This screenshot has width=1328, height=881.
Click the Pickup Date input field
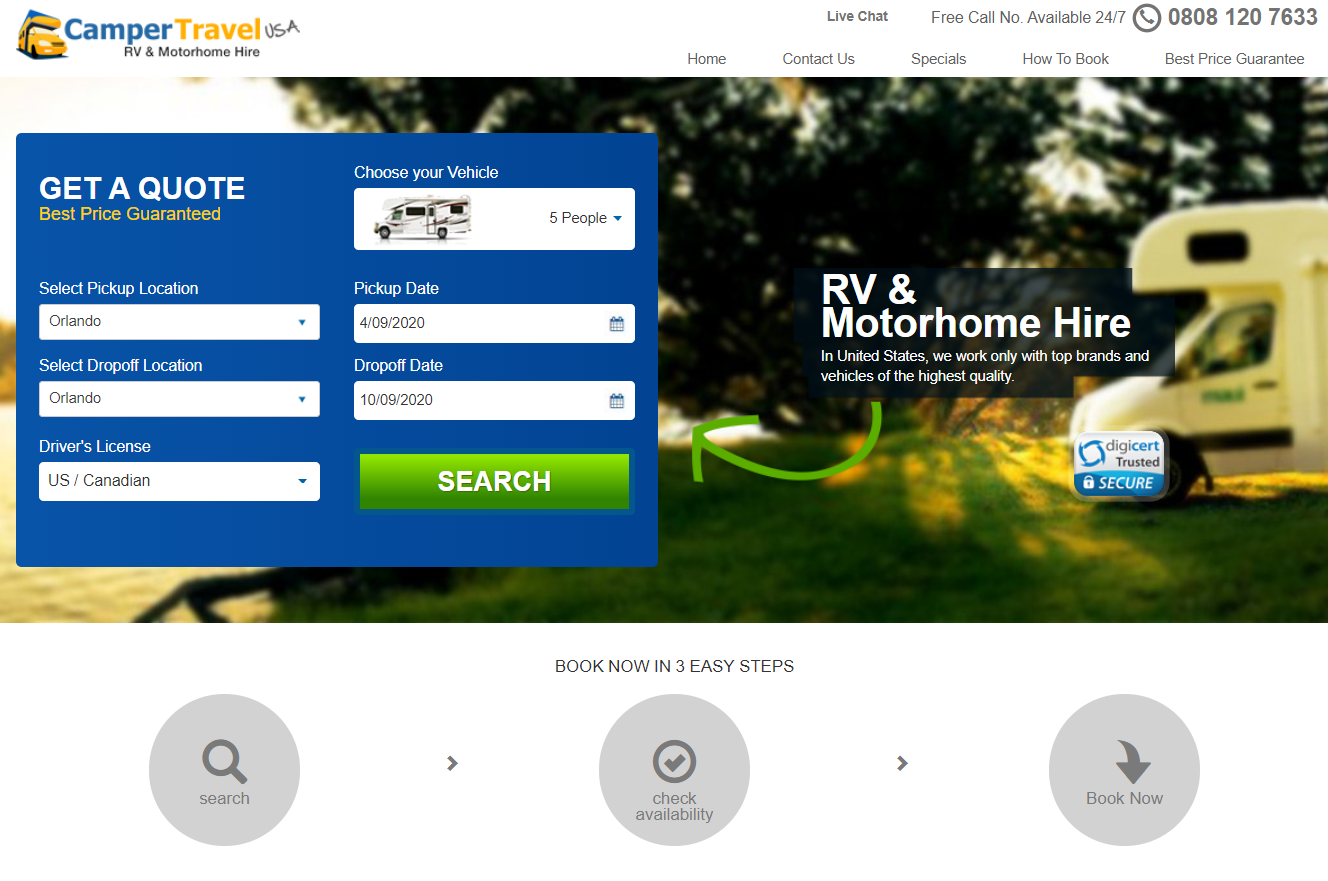point(480,324)
